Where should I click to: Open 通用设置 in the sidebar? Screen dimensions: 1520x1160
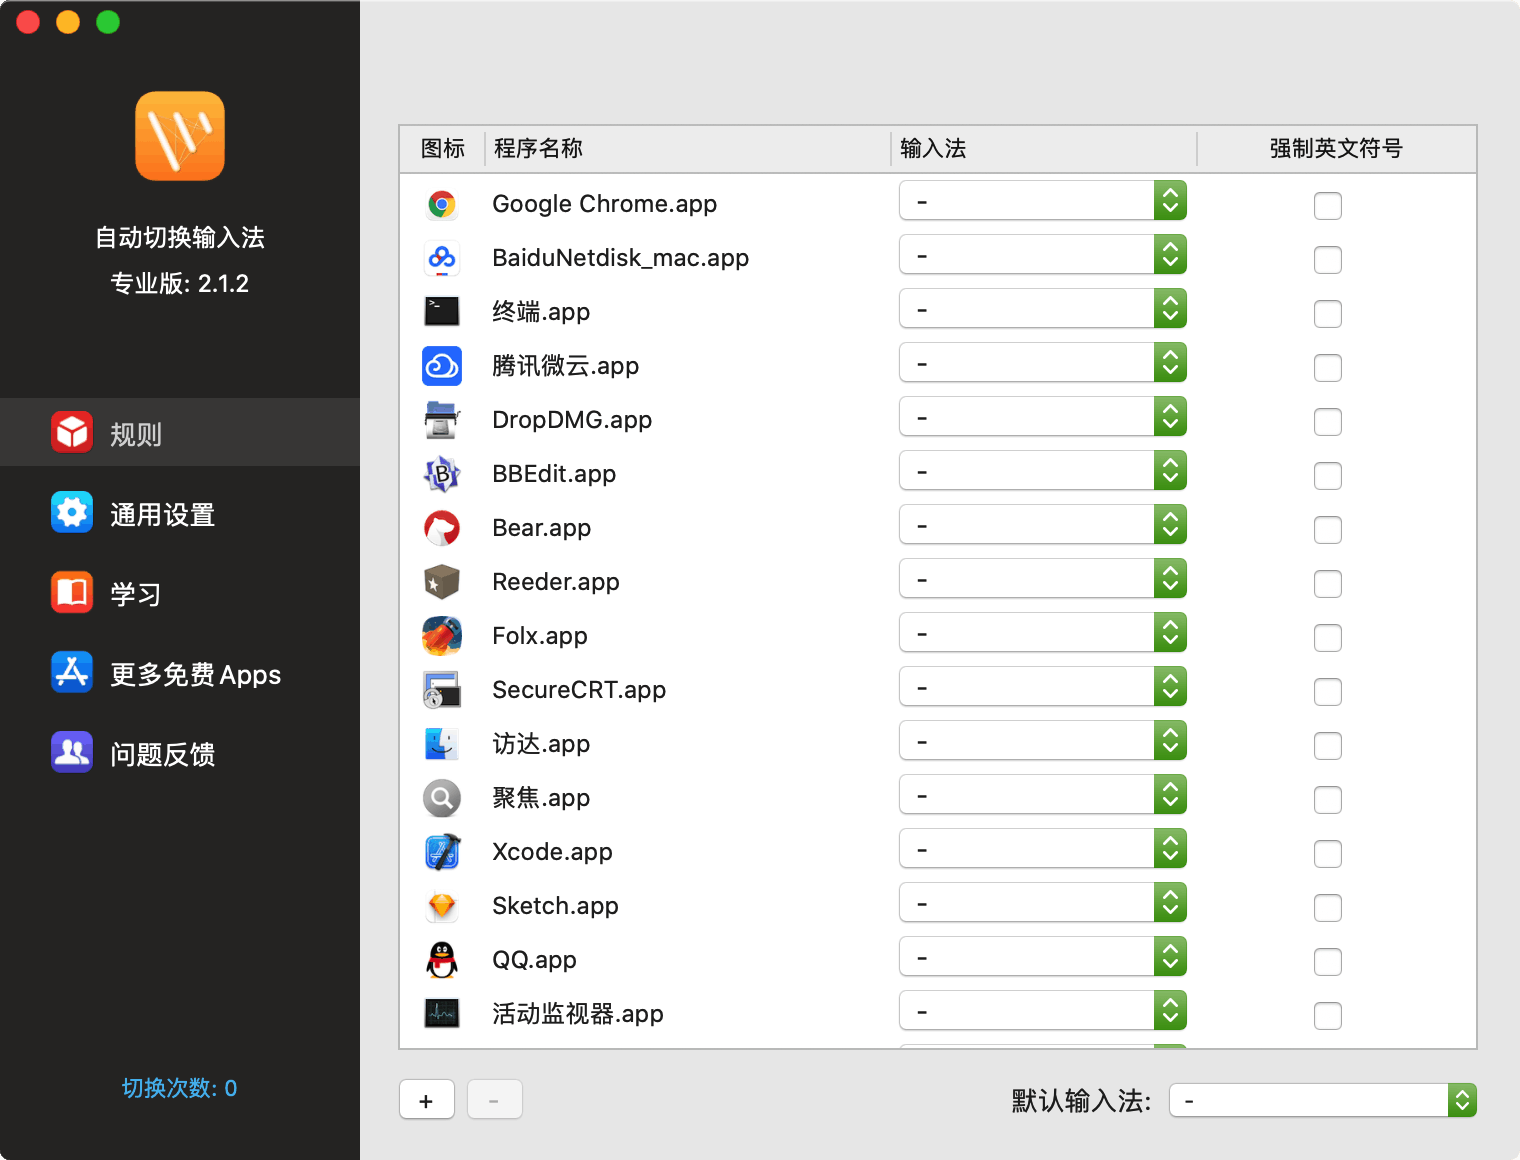[162, 514]
